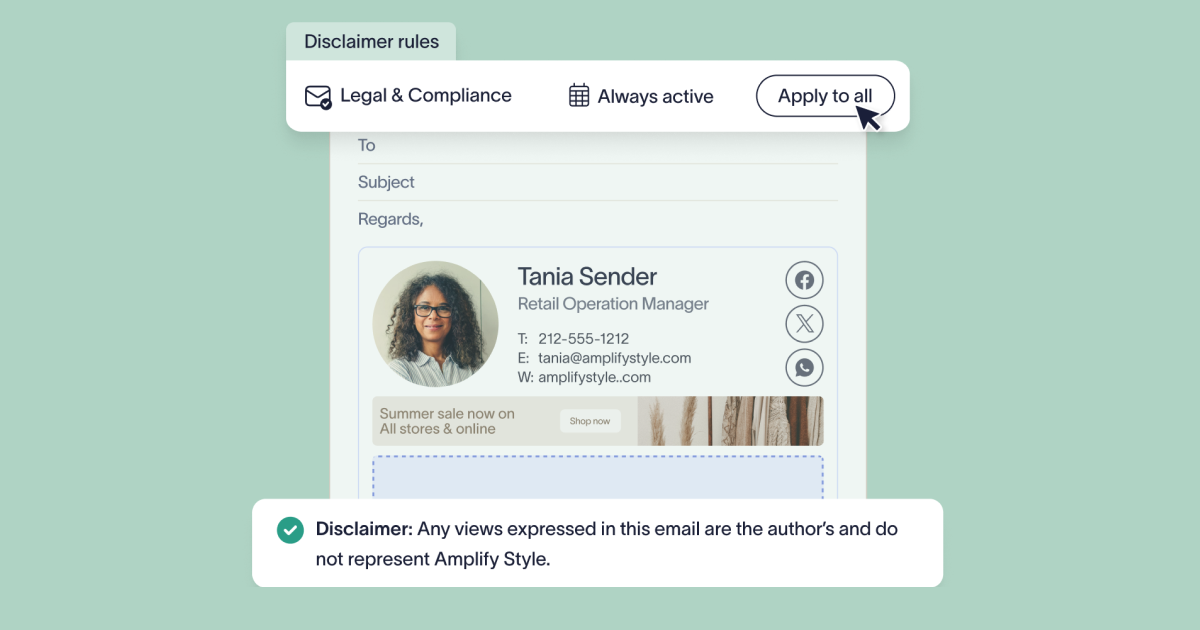Select the Always active text

(656, 97)
